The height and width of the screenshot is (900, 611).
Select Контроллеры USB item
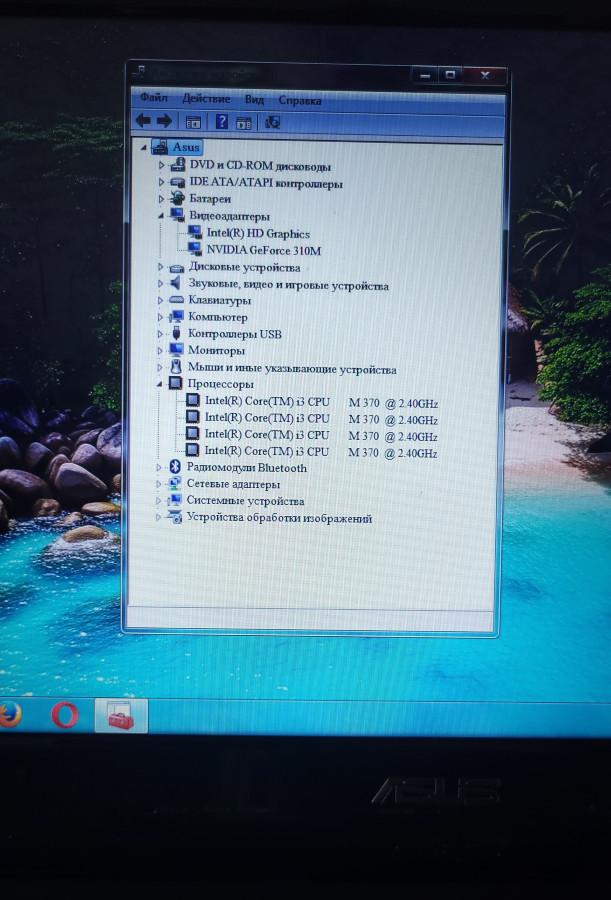coord(235,333)
